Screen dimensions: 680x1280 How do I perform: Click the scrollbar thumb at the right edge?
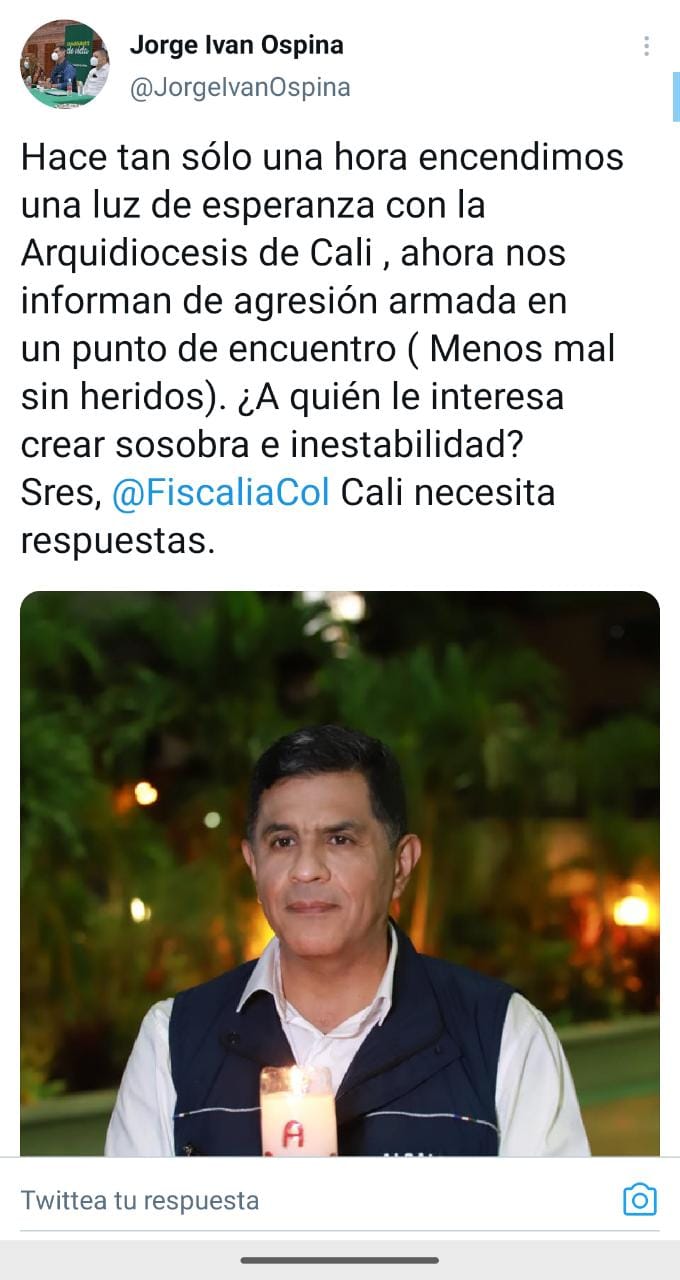(x=676, y=96)
